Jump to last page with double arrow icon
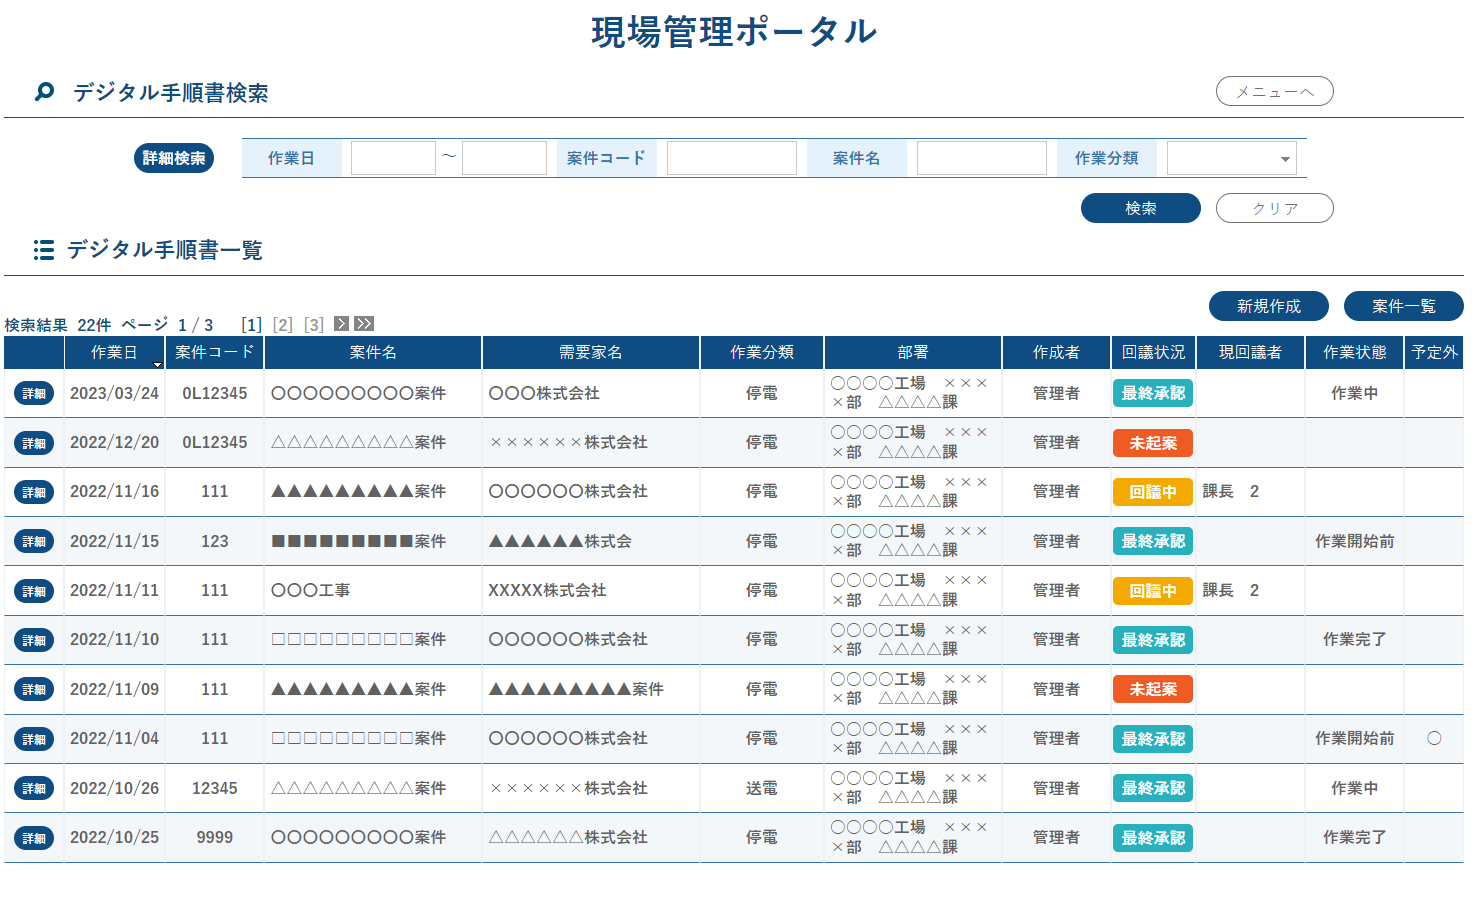 click(364, 324)
